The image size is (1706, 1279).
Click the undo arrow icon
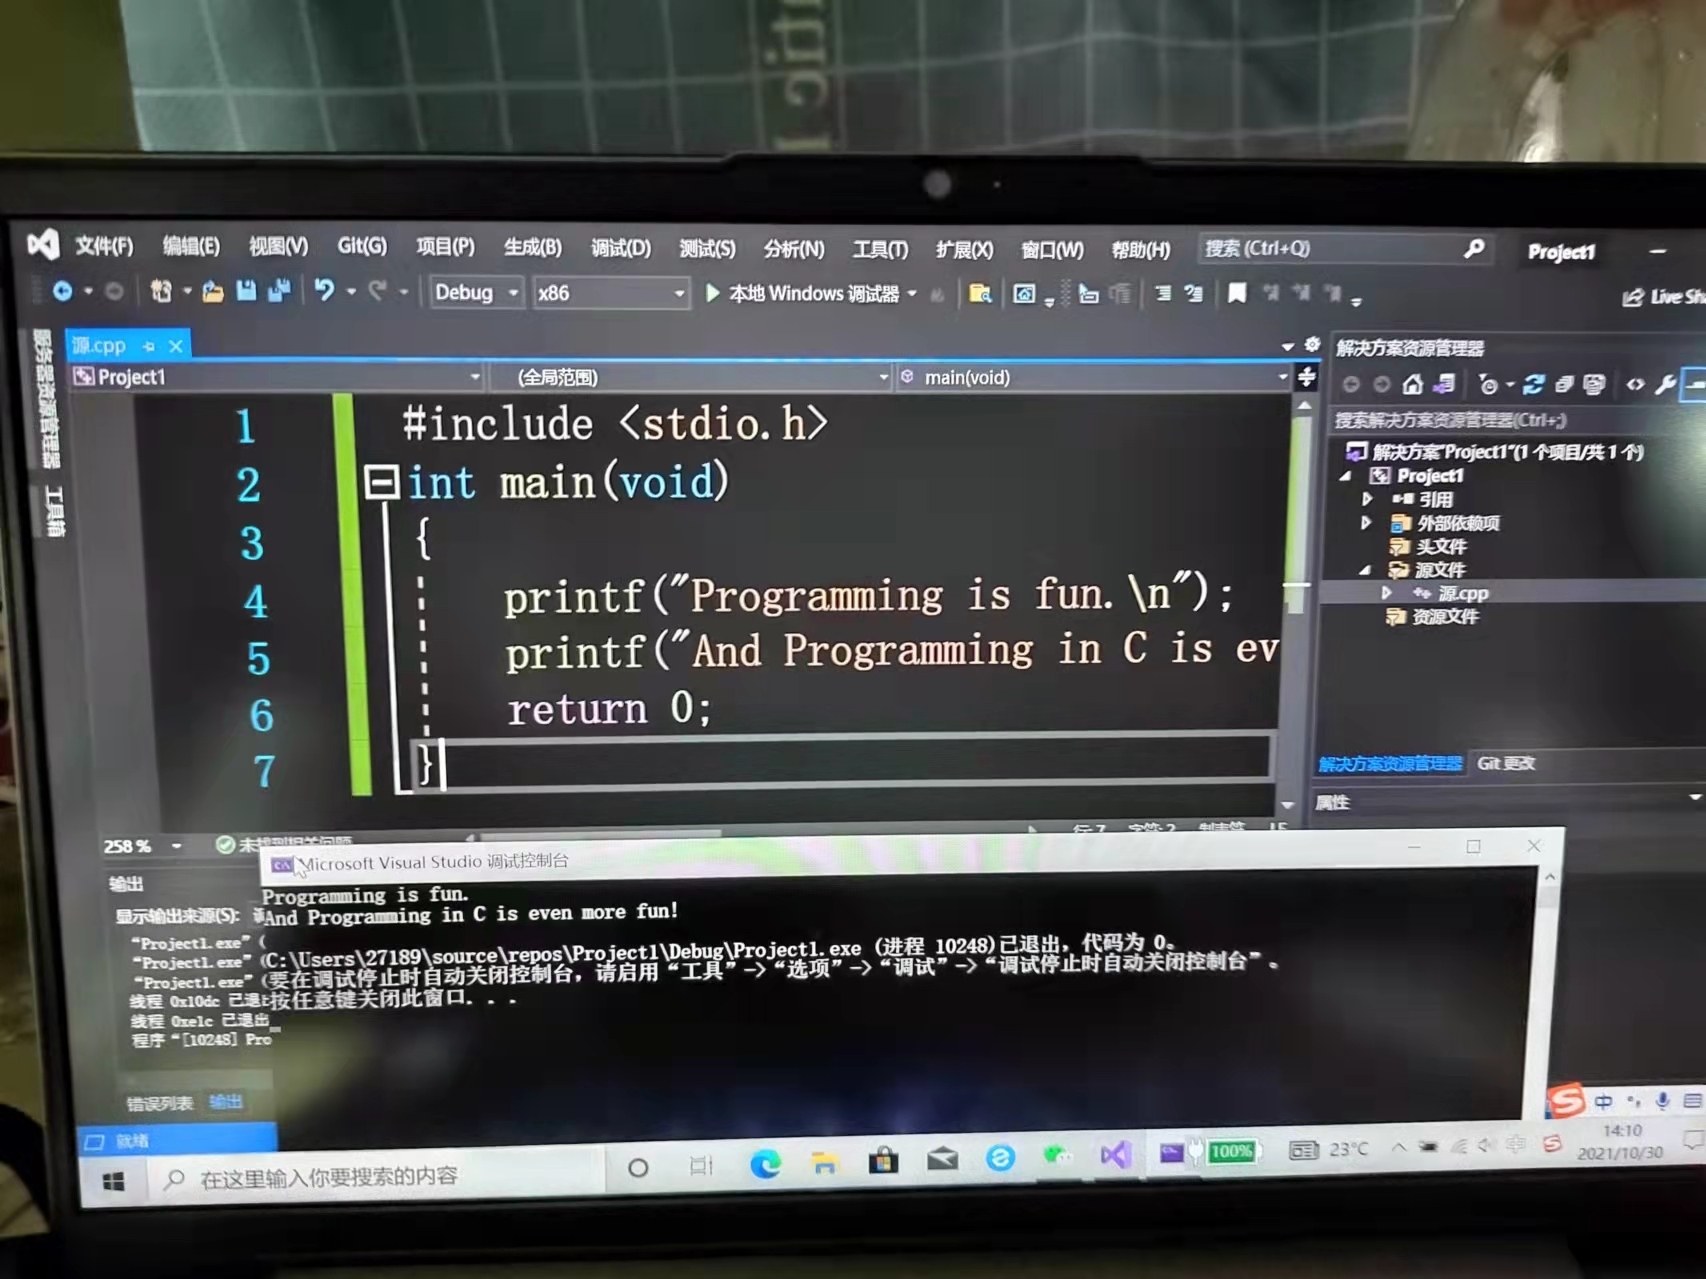coord(323,291)
